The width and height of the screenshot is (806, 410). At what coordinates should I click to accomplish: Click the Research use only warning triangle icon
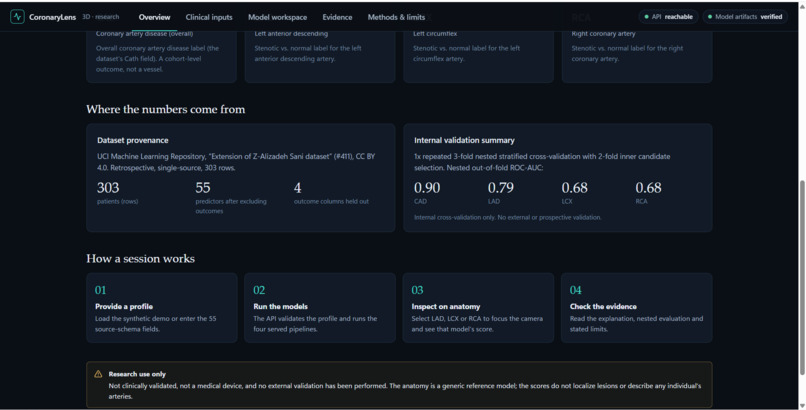98,374
